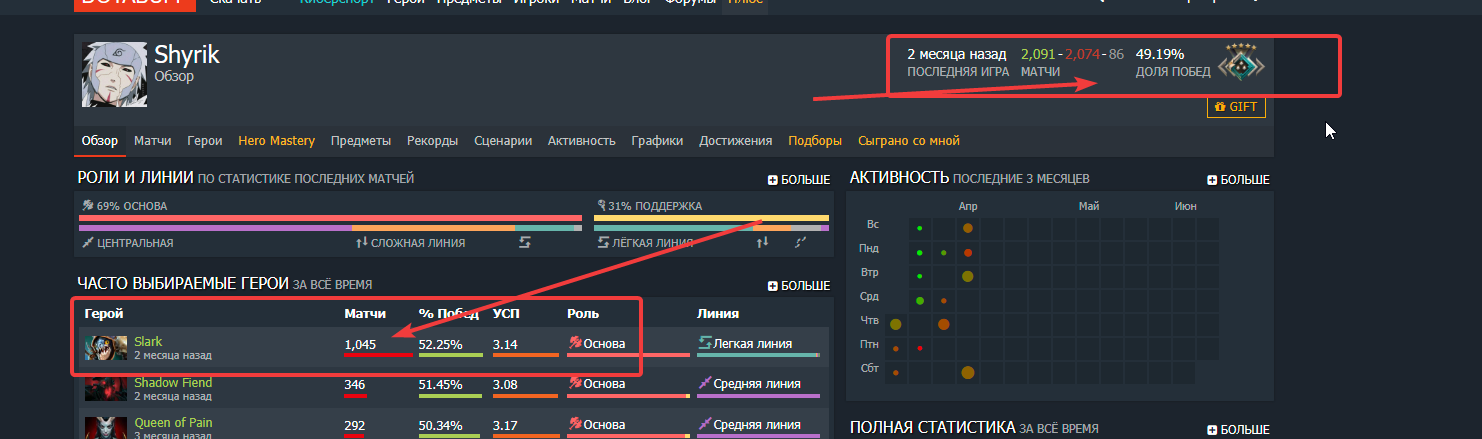Viewport: 1482px width, 439px height.
Task: Expand БОЛЬШЕ next to Полная статистика
Action: (x=1238, y=429)
